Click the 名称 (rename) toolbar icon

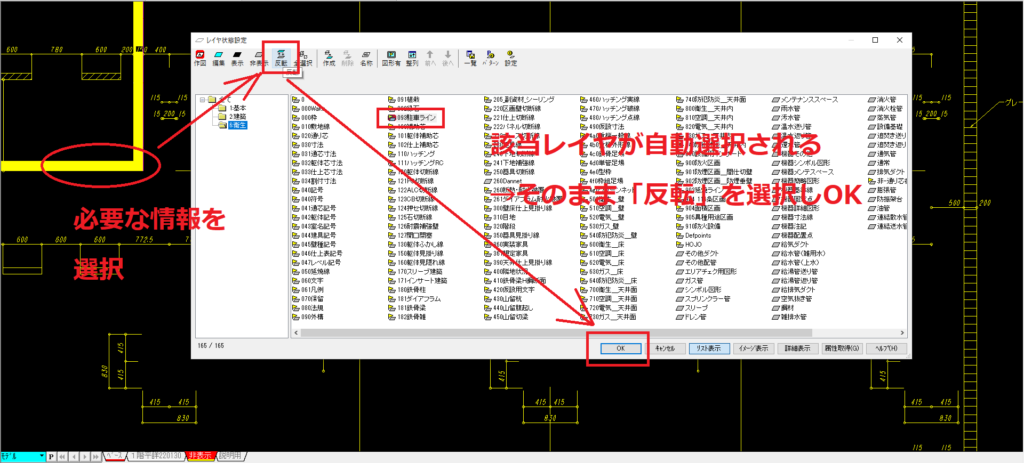click(x=366, y=56)
